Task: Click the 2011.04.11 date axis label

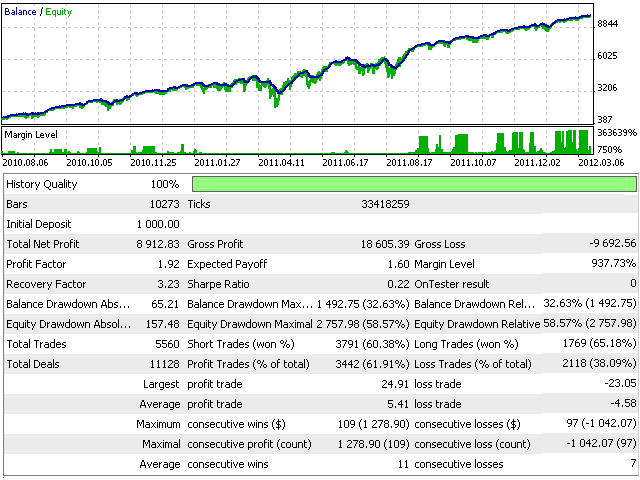Action: (x=282, y=163)
